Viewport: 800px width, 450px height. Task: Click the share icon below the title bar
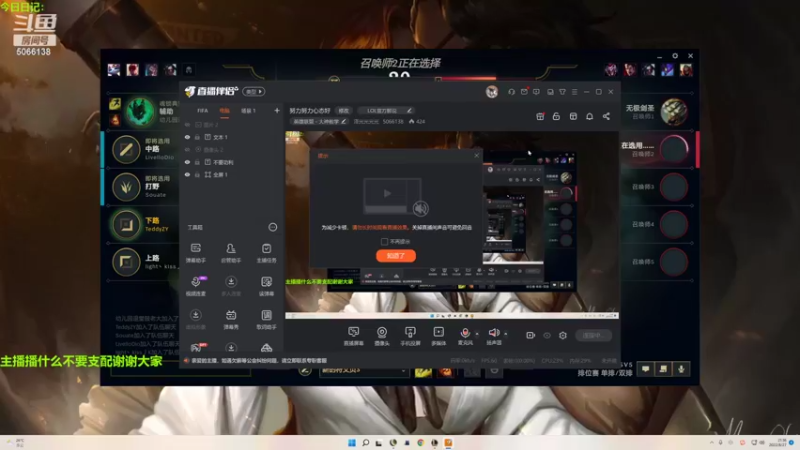[606, 116]
